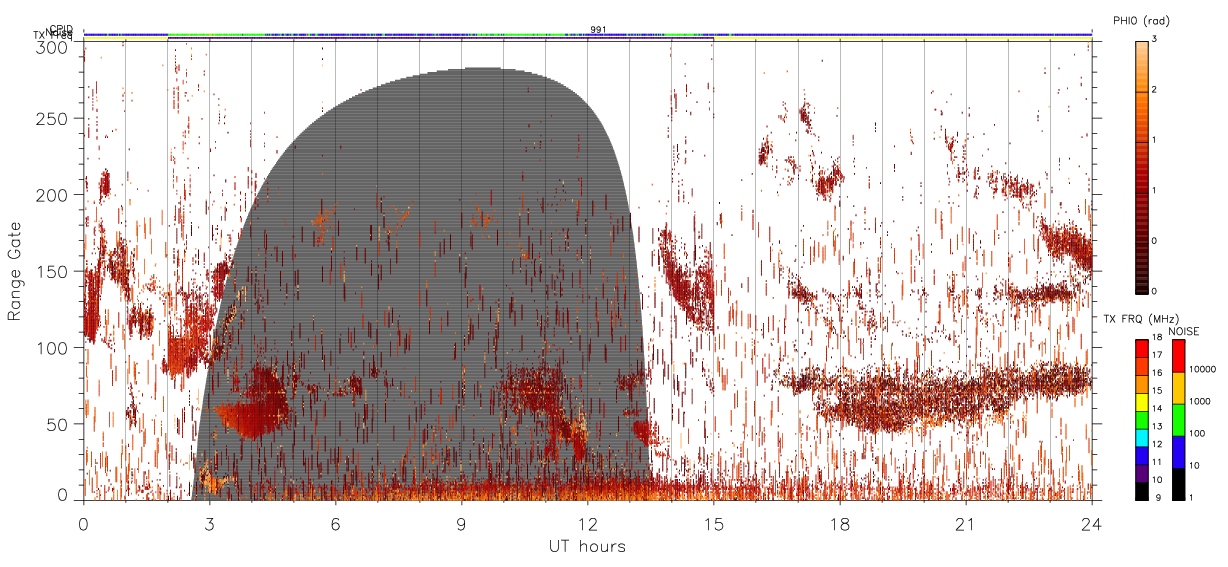
Task: Click the '991' CPID label above the plot
Action: [x=598, y=29]
